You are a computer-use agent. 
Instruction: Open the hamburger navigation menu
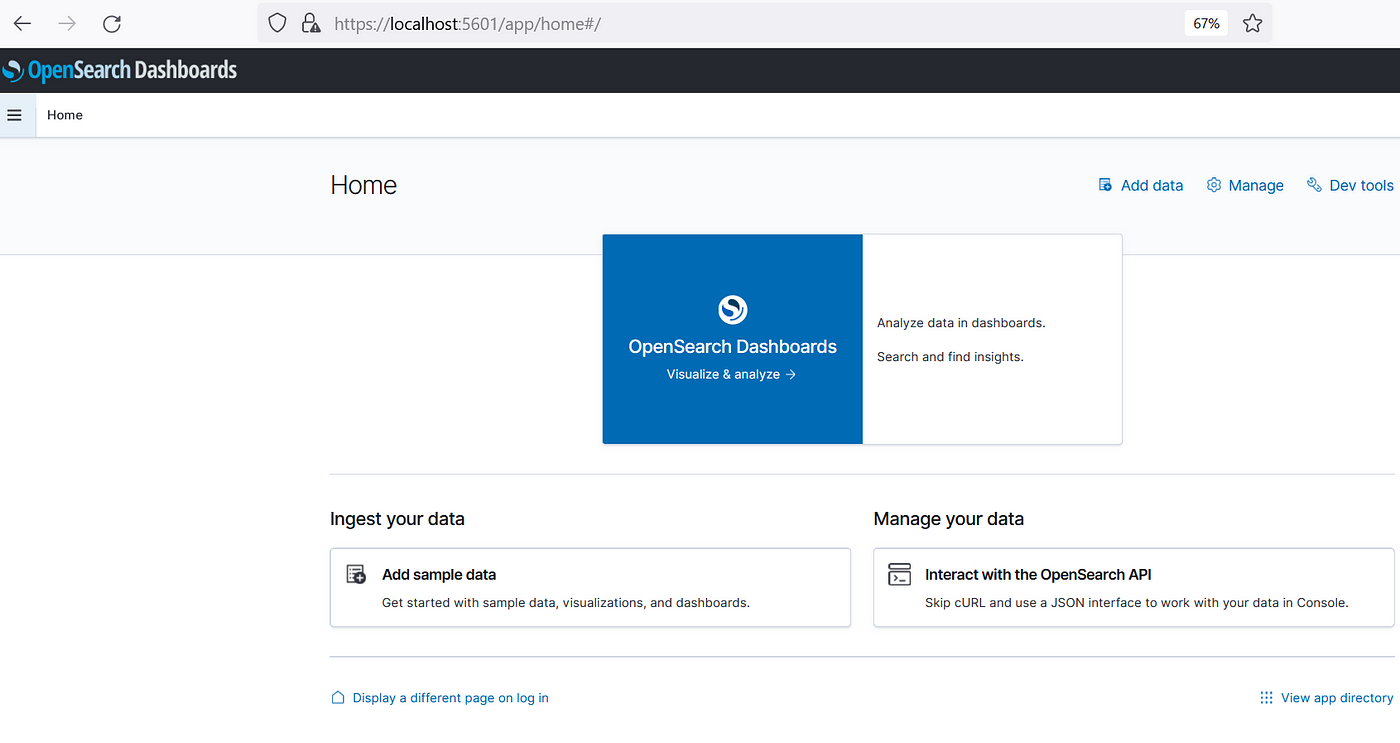[x=14, y=115]
